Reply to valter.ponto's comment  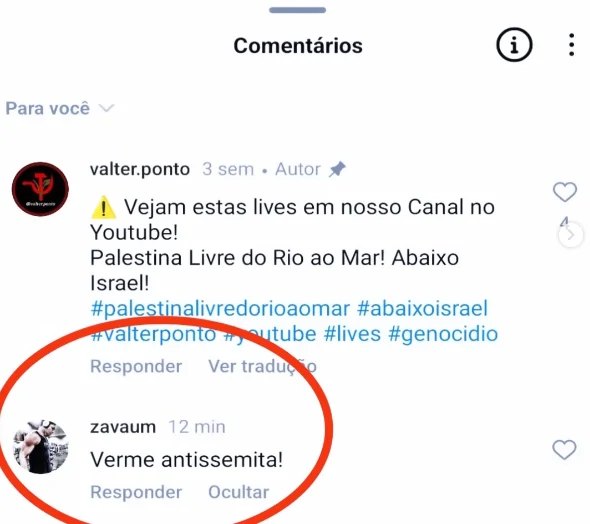point(136,366)
